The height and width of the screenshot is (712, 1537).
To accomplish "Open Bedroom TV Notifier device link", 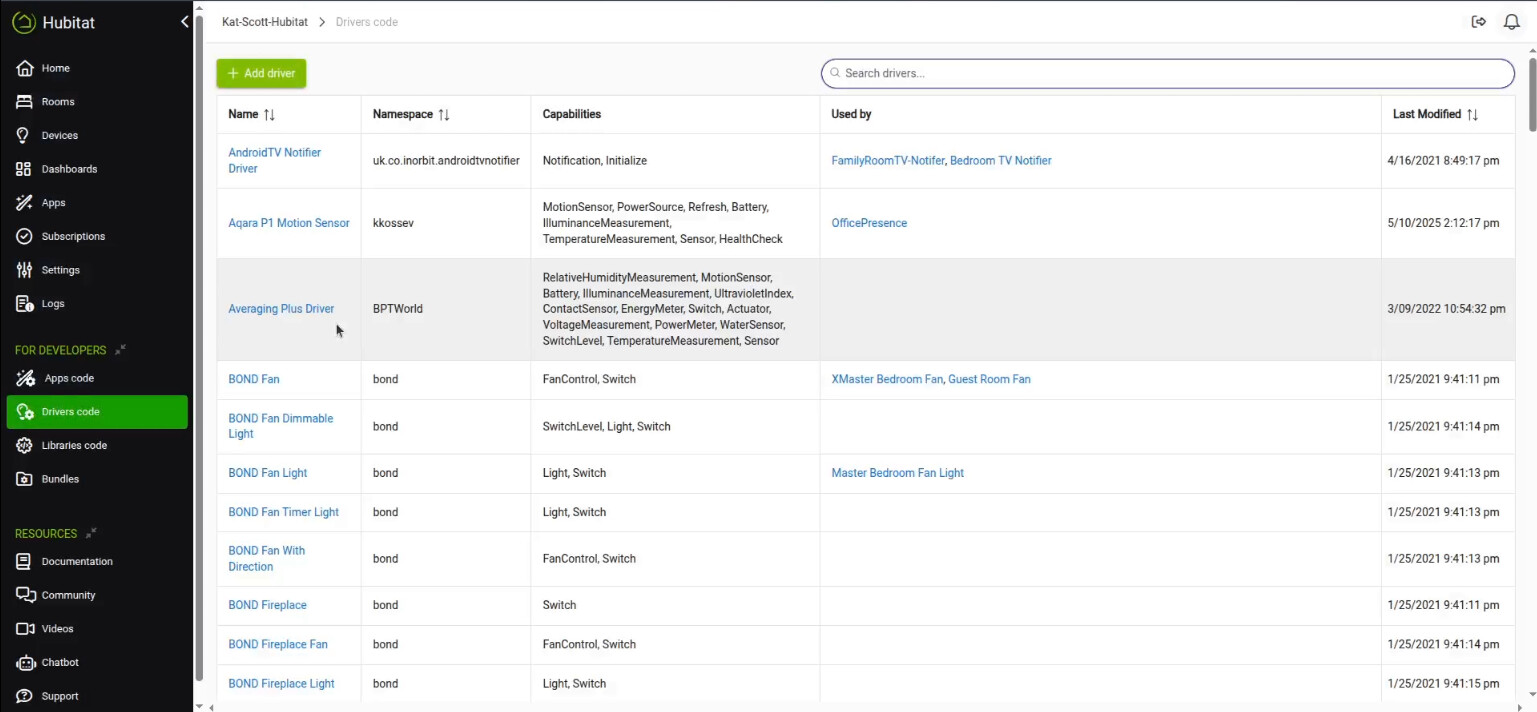I will point(1001,160).
